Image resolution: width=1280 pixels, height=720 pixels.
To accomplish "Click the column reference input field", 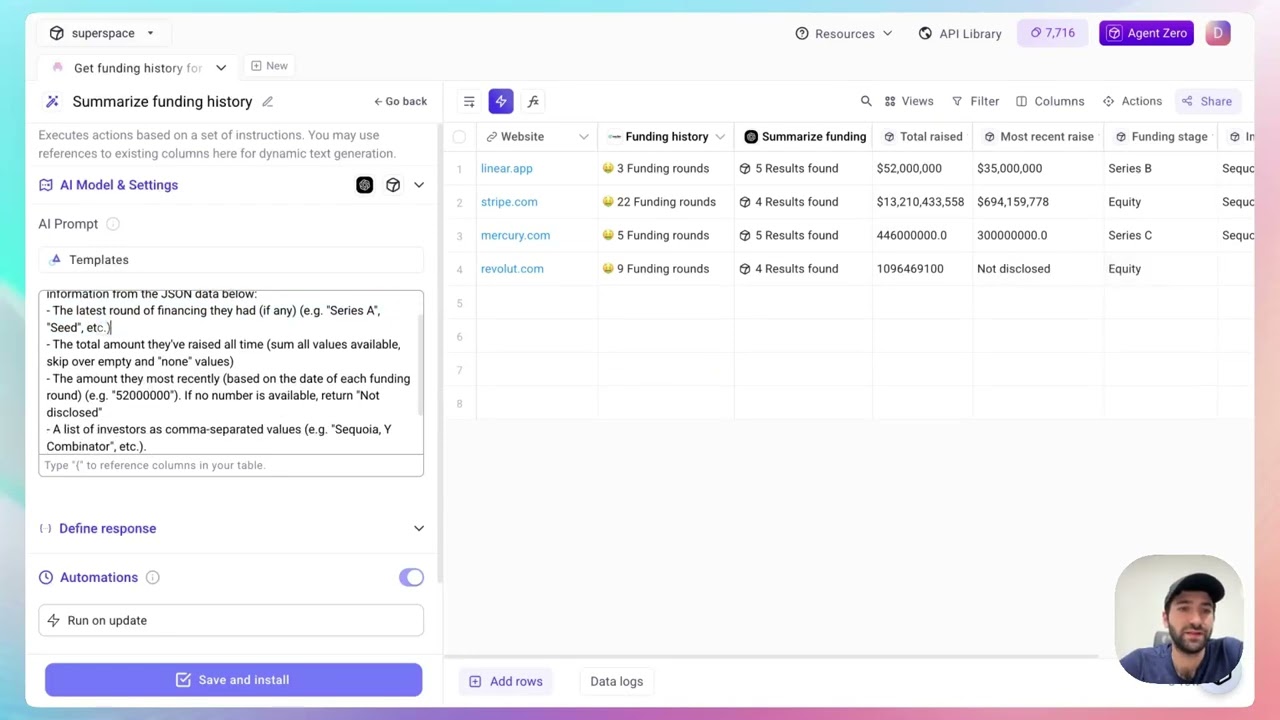I will click(x=231, y=465).
